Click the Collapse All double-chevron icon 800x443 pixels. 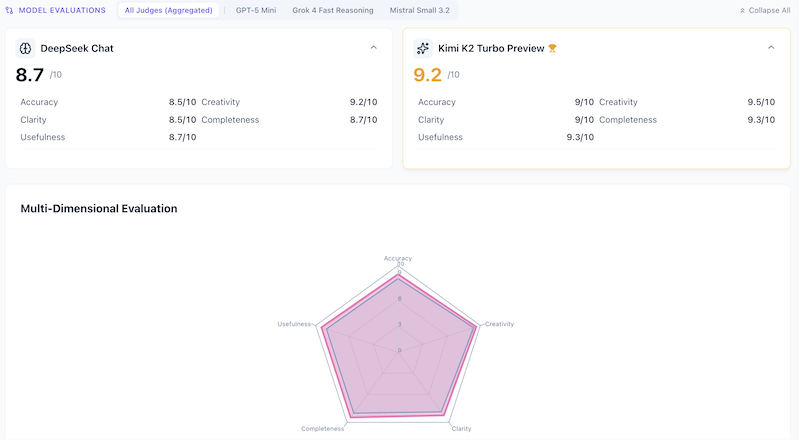[x=742, y=10]
